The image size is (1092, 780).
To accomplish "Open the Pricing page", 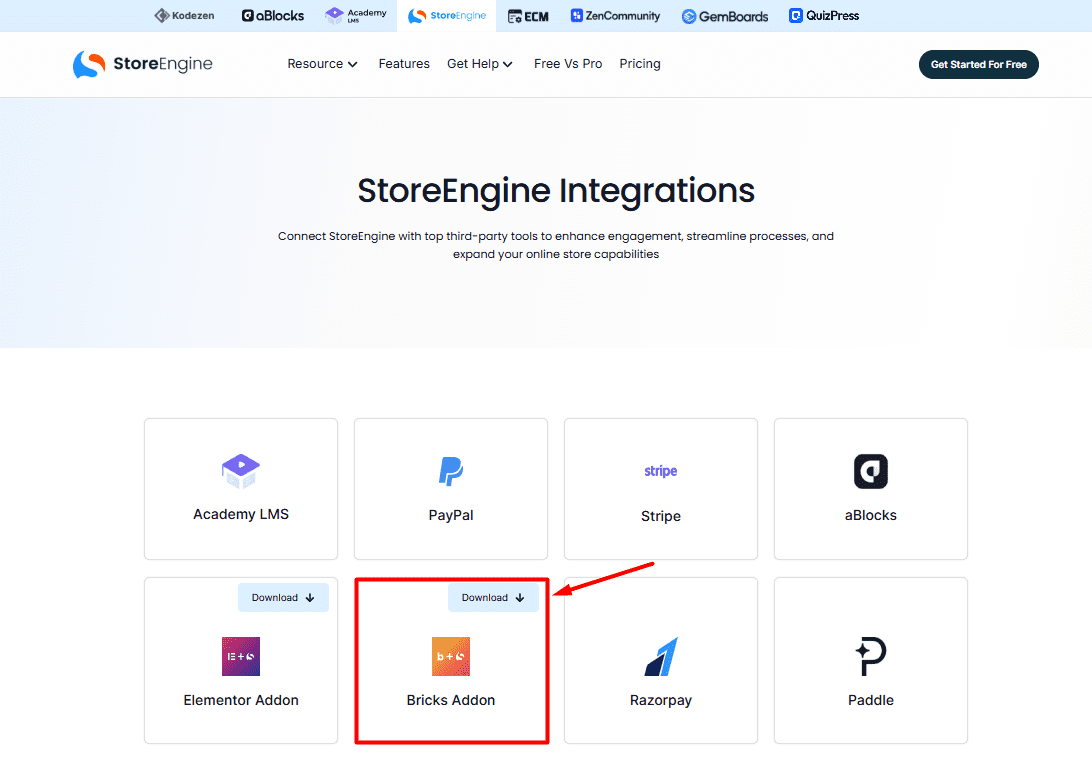I will tap(639, 63).
